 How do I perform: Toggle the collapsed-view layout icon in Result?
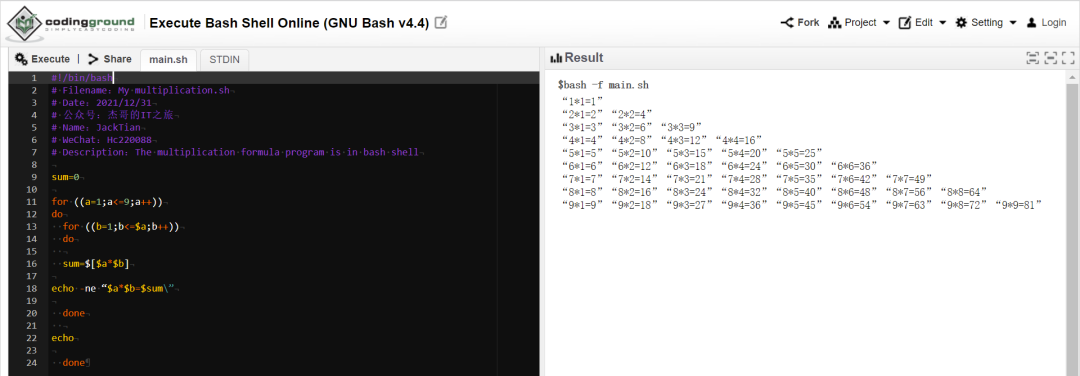pos(1050,58)
